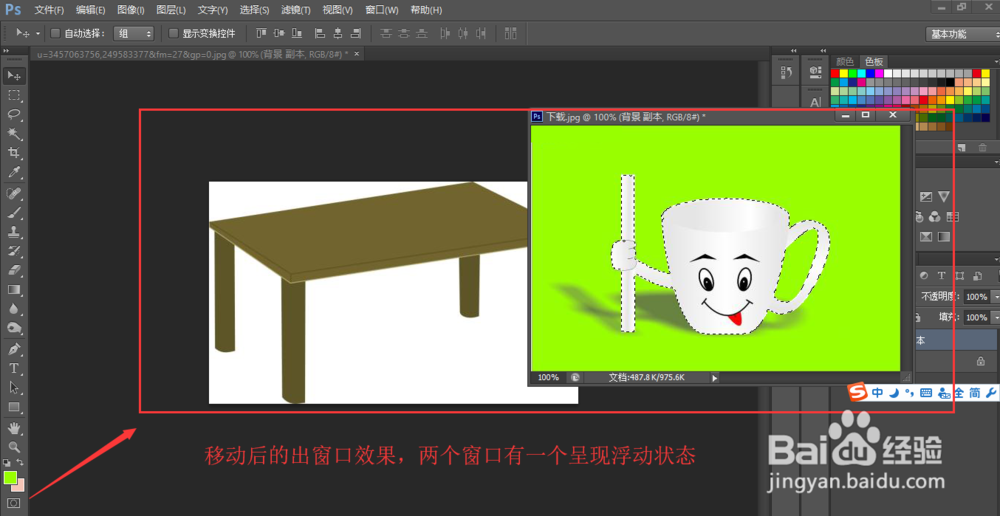Select the Gradient tool
Image resolution: width=1000 pixels, height=516 pixels.
coord(14,290)
